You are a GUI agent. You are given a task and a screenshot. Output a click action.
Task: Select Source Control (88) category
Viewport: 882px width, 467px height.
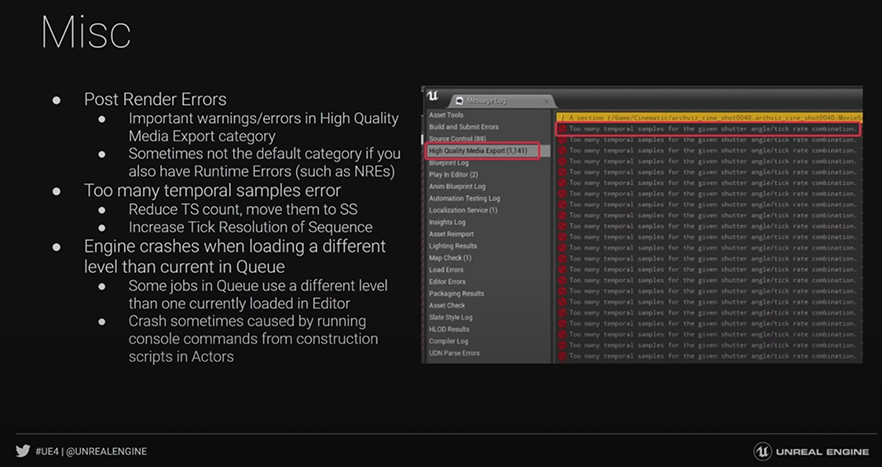coord(457,138)
